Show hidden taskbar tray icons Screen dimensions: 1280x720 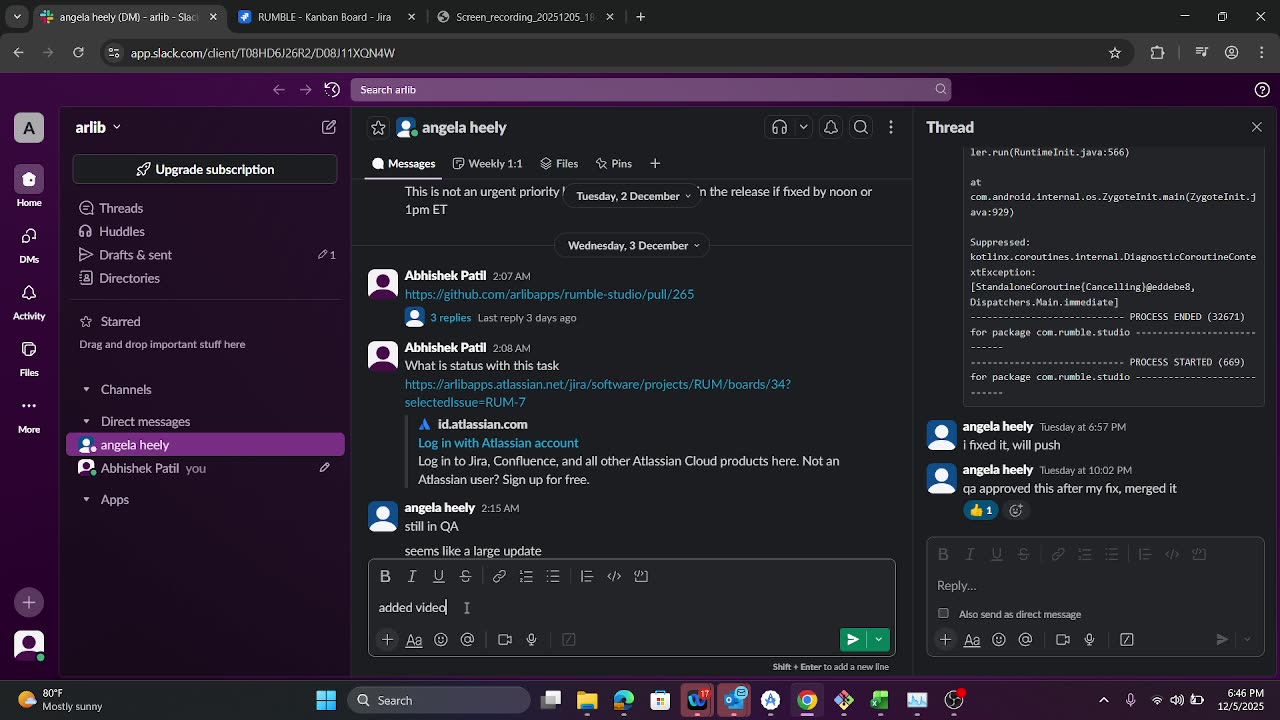(x=1104, y=700)
